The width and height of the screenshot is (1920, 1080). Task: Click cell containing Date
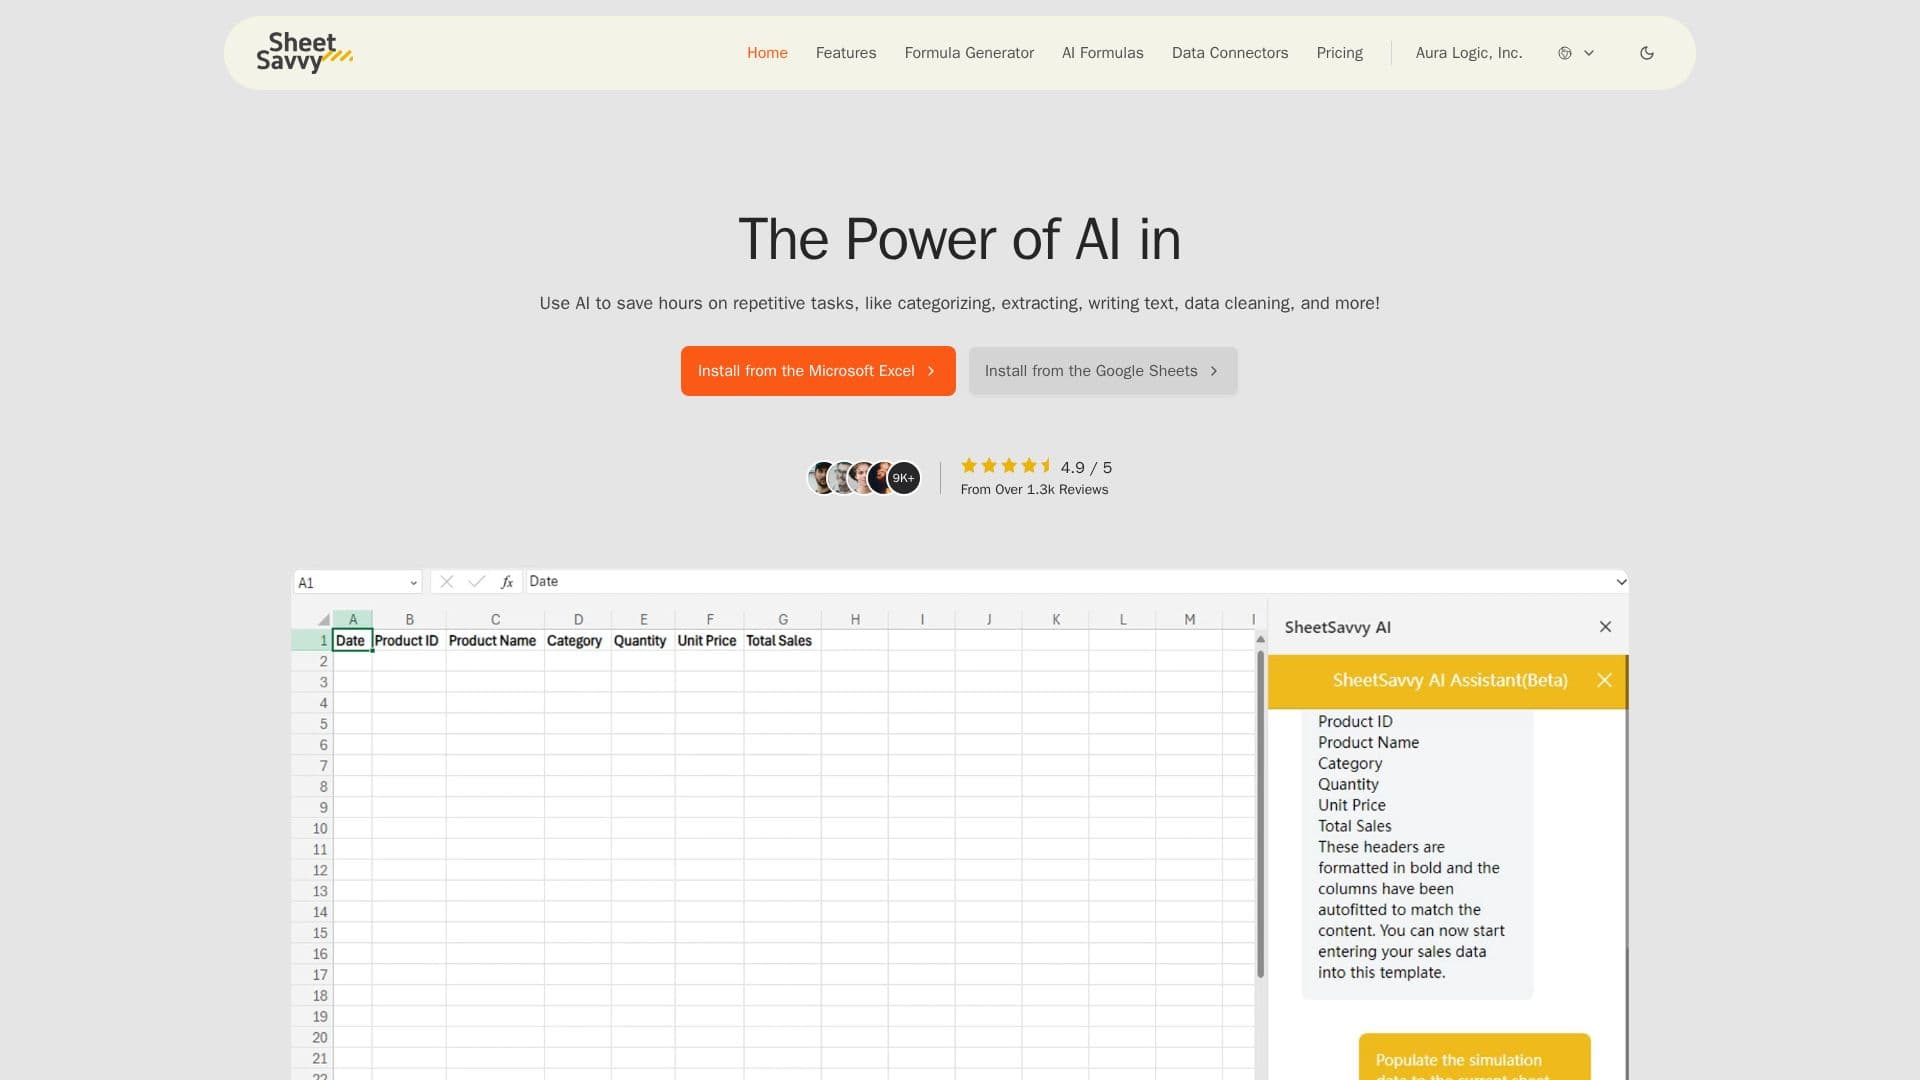[x=352, y=641]
